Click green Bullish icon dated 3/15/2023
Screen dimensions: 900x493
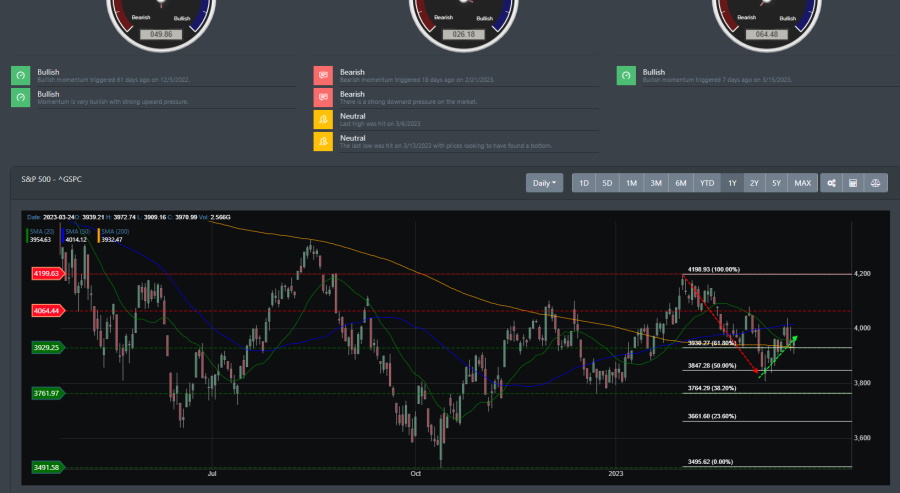pos(626,76)
